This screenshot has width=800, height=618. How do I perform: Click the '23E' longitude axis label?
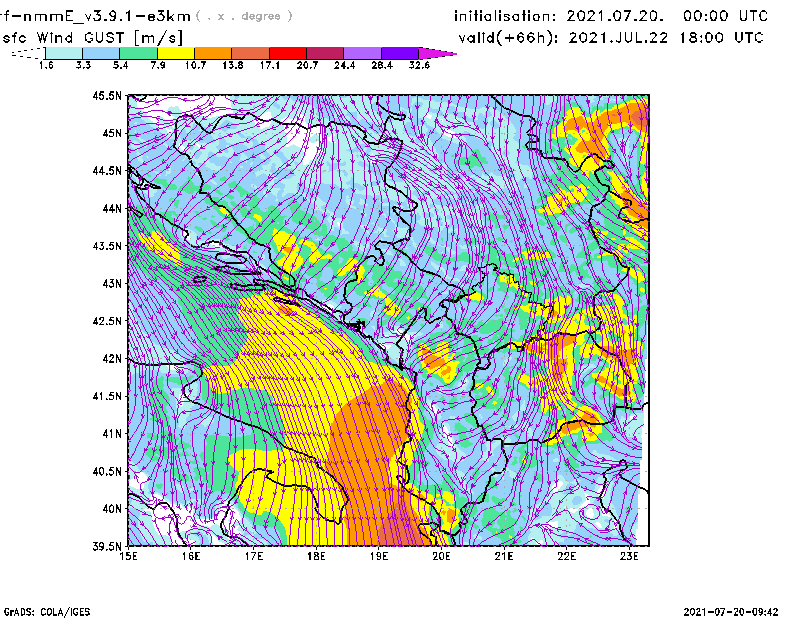point(629,556)
